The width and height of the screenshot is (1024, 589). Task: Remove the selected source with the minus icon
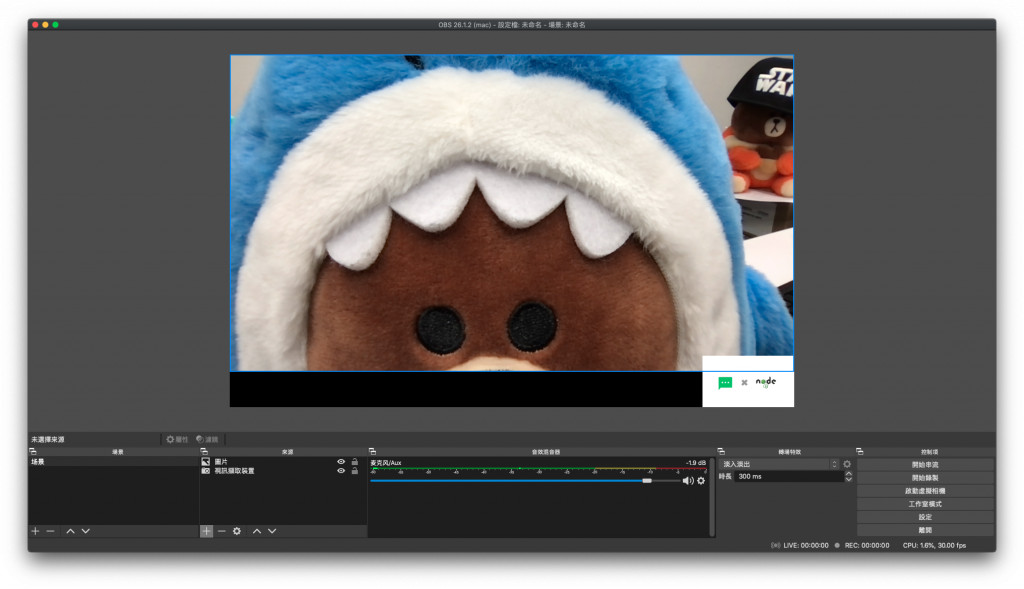(222, 531)
